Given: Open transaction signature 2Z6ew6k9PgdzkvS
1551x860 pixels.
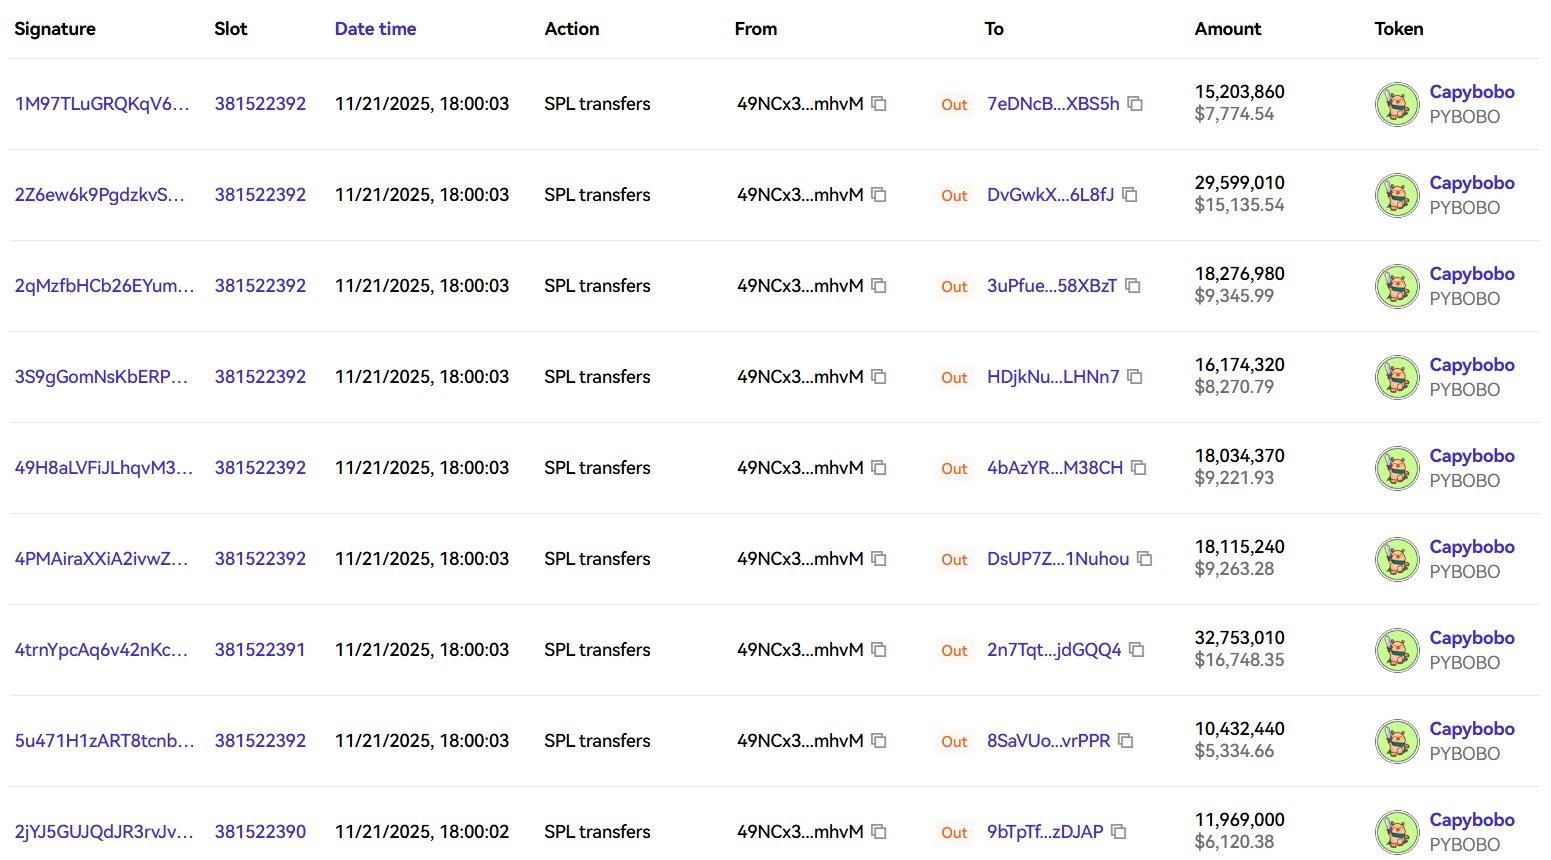Looking at the screenshot, I should (99, 195).
